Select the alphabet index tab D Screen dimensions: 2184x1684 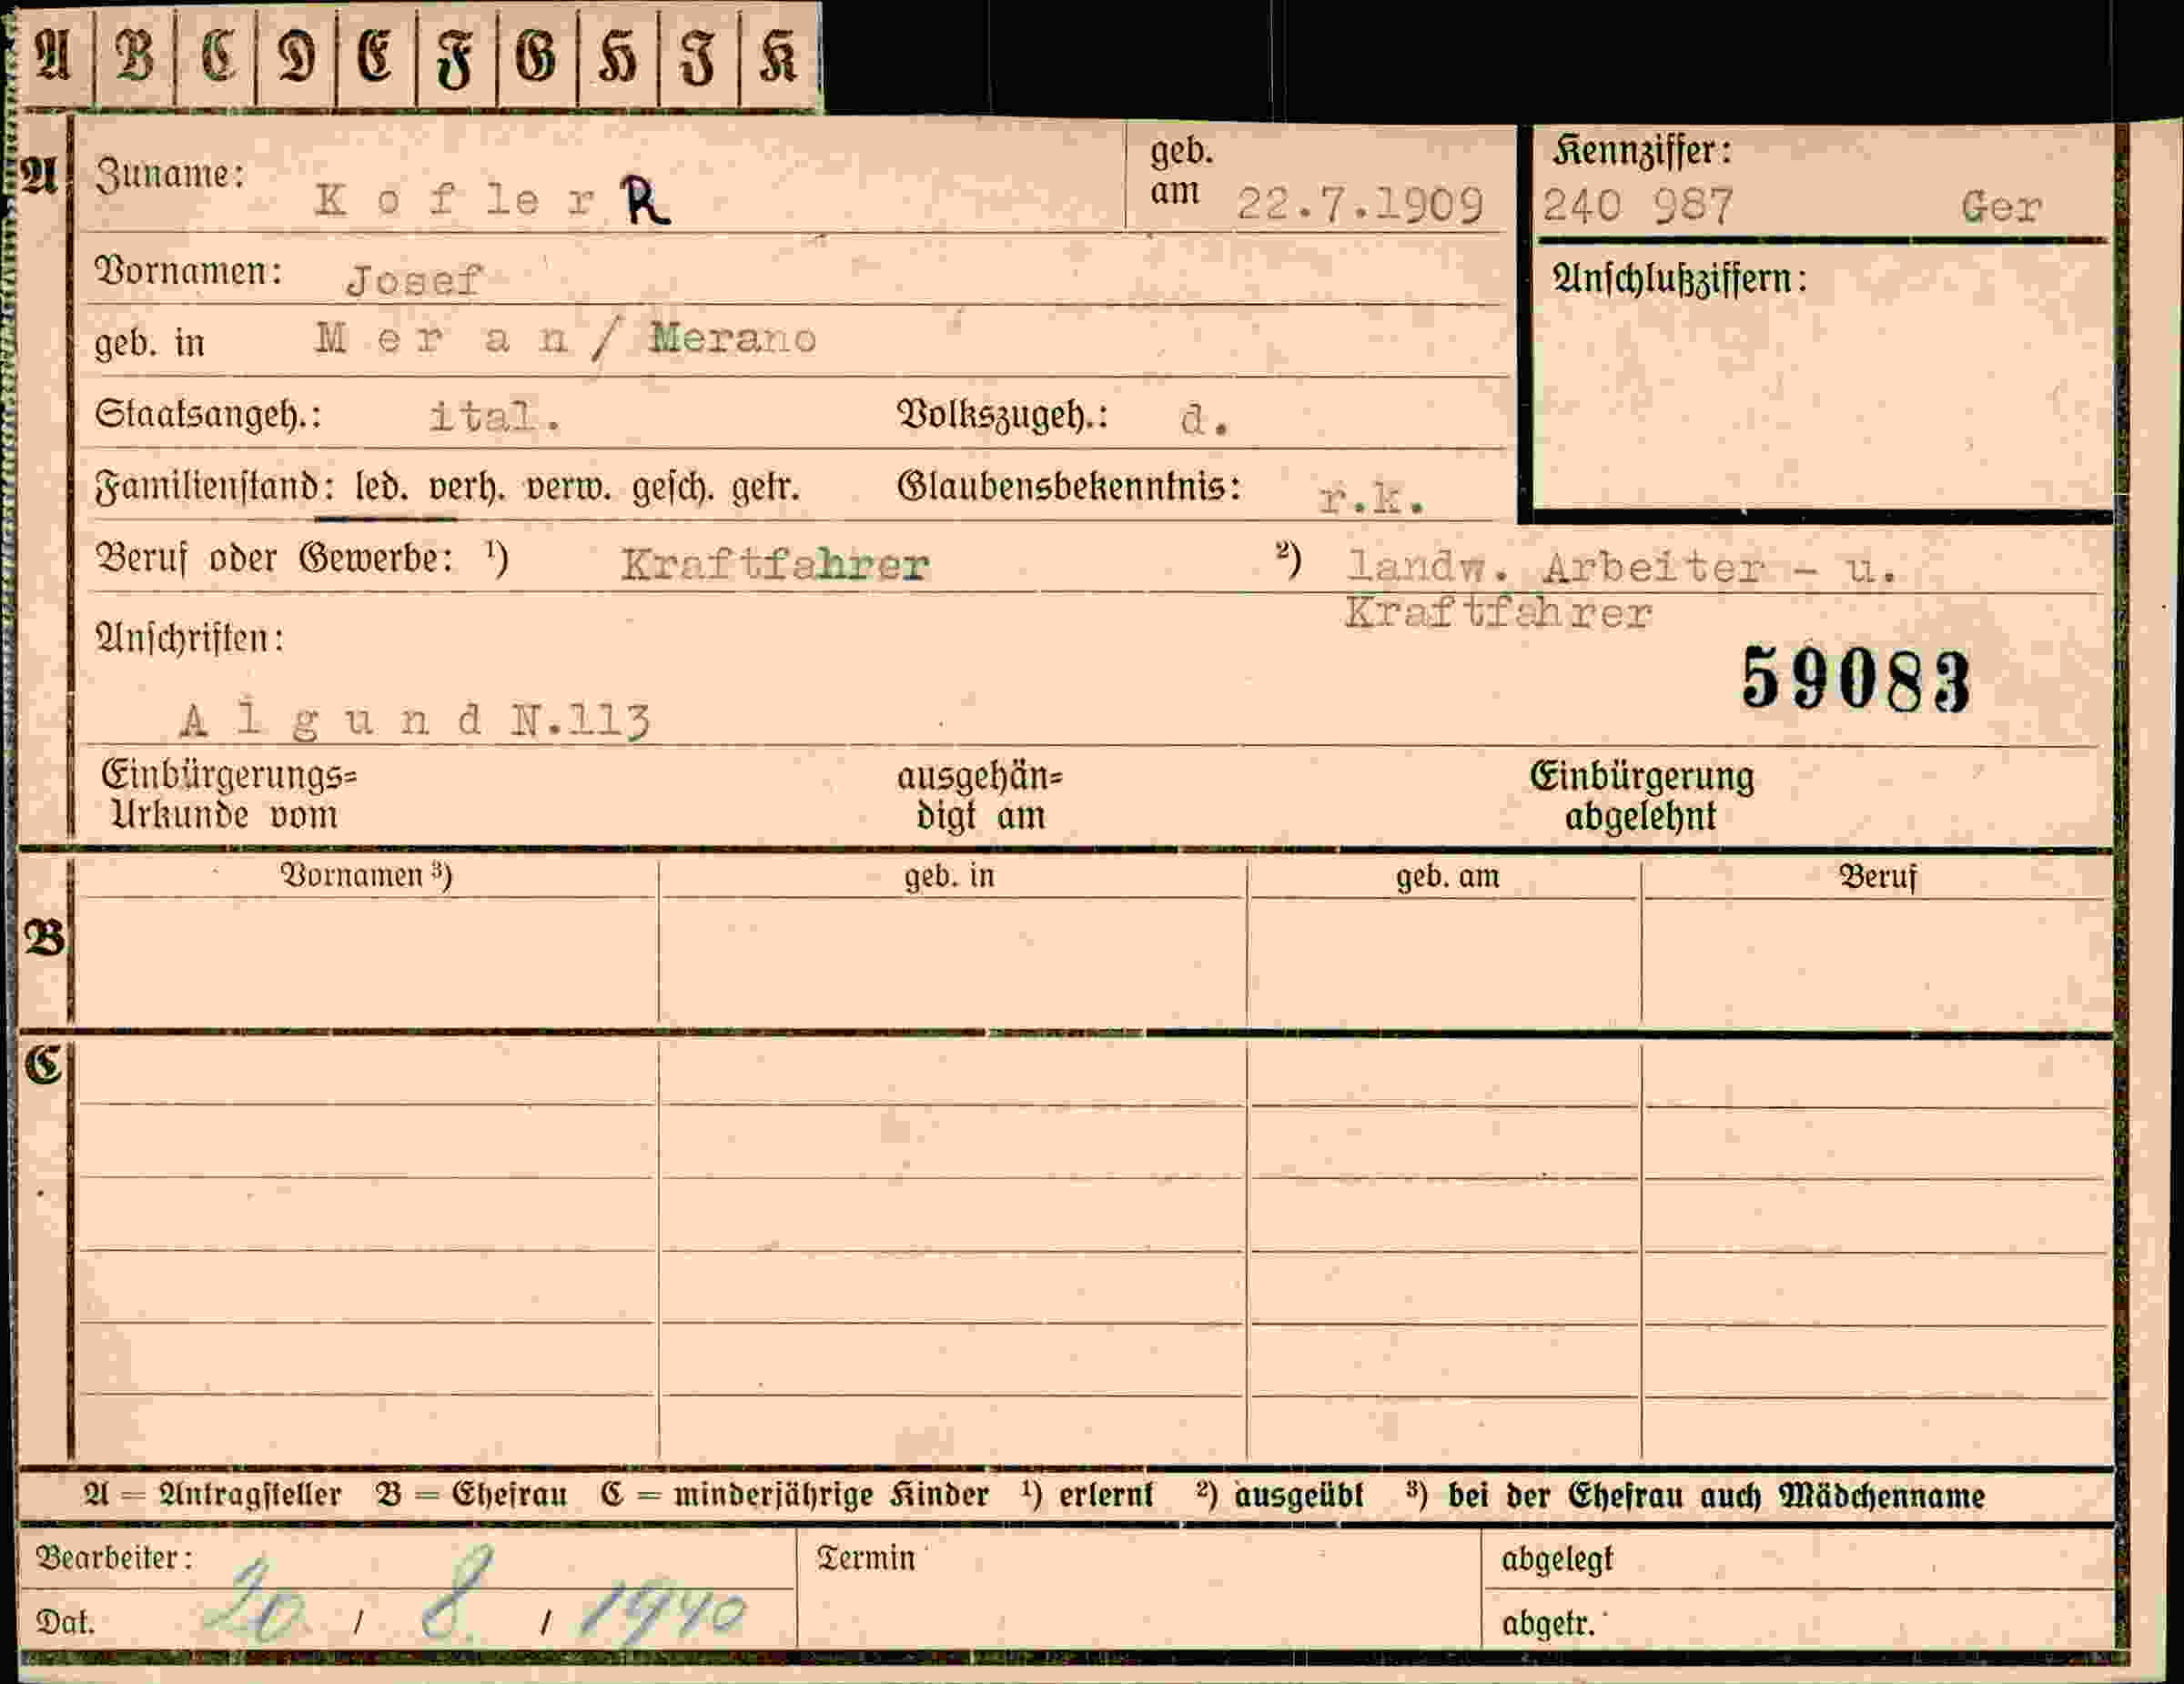[x=296, y=55]
